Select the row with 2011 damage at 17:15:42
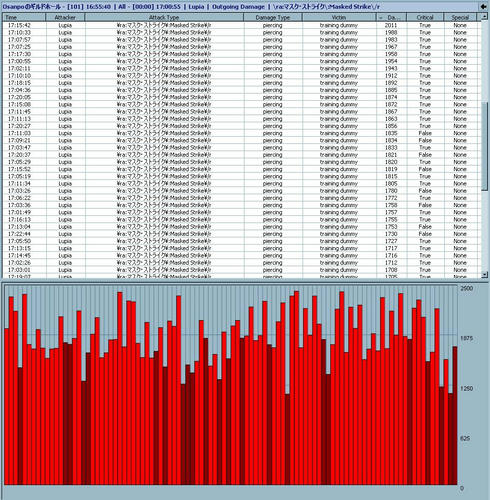 (240, 25)
